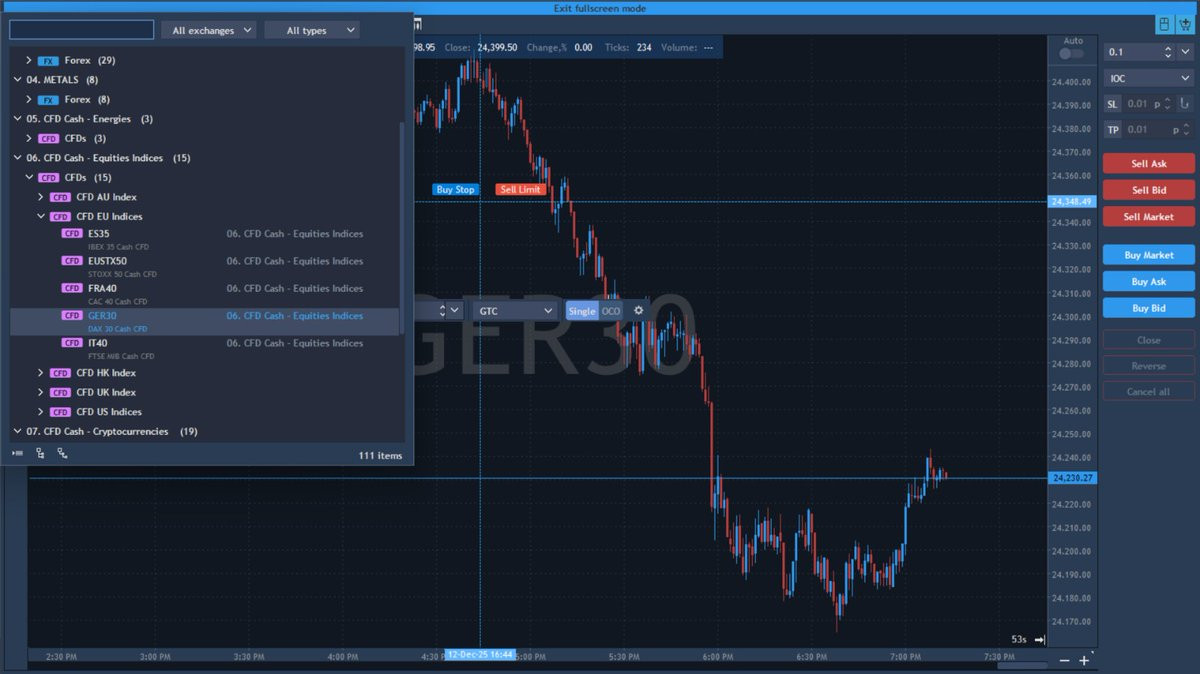Open the All types dropdown

(312, 31)
